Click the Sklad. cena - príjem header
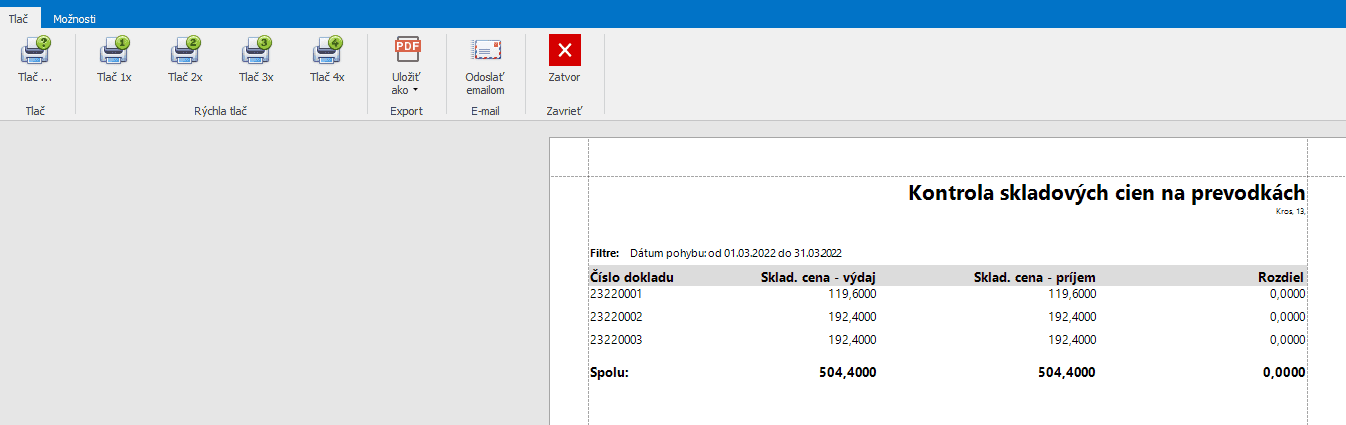The height and width of the screenshot is (425, 1346). (x=1034, y=277)
